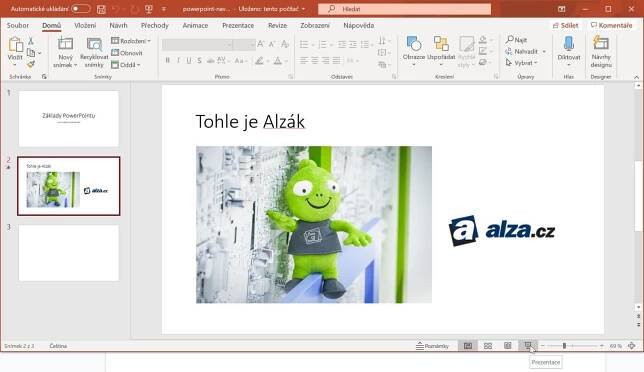The width and height of the screenshot is (644, 372).
Task: Open Odstavec dialog launcher
Action: pos(394,76)
